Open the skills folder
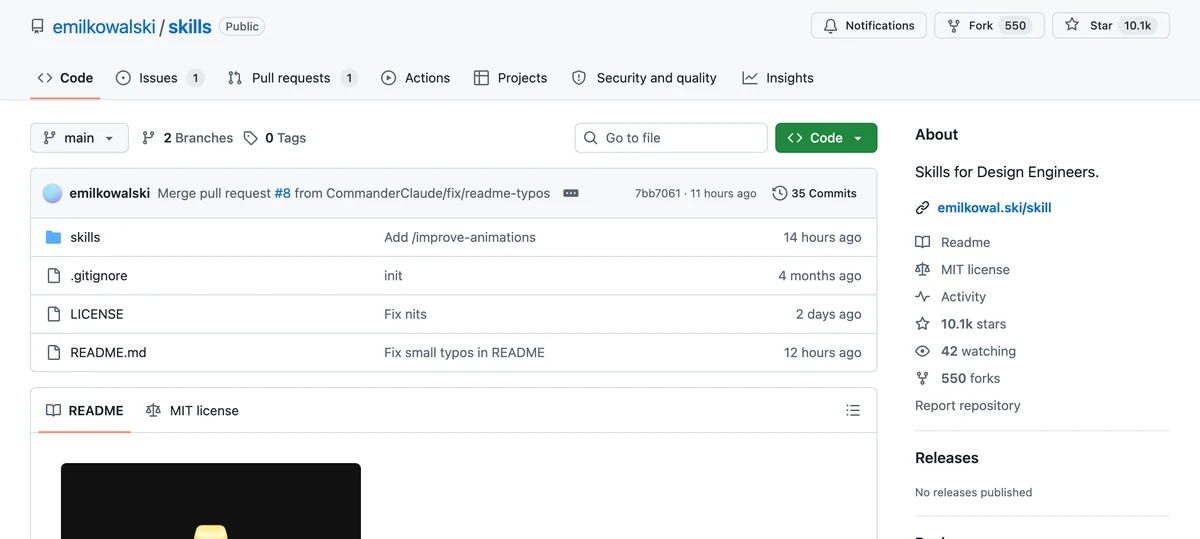Image resolution: width=1200 pixels, height=539 pixels. (85, 237)
